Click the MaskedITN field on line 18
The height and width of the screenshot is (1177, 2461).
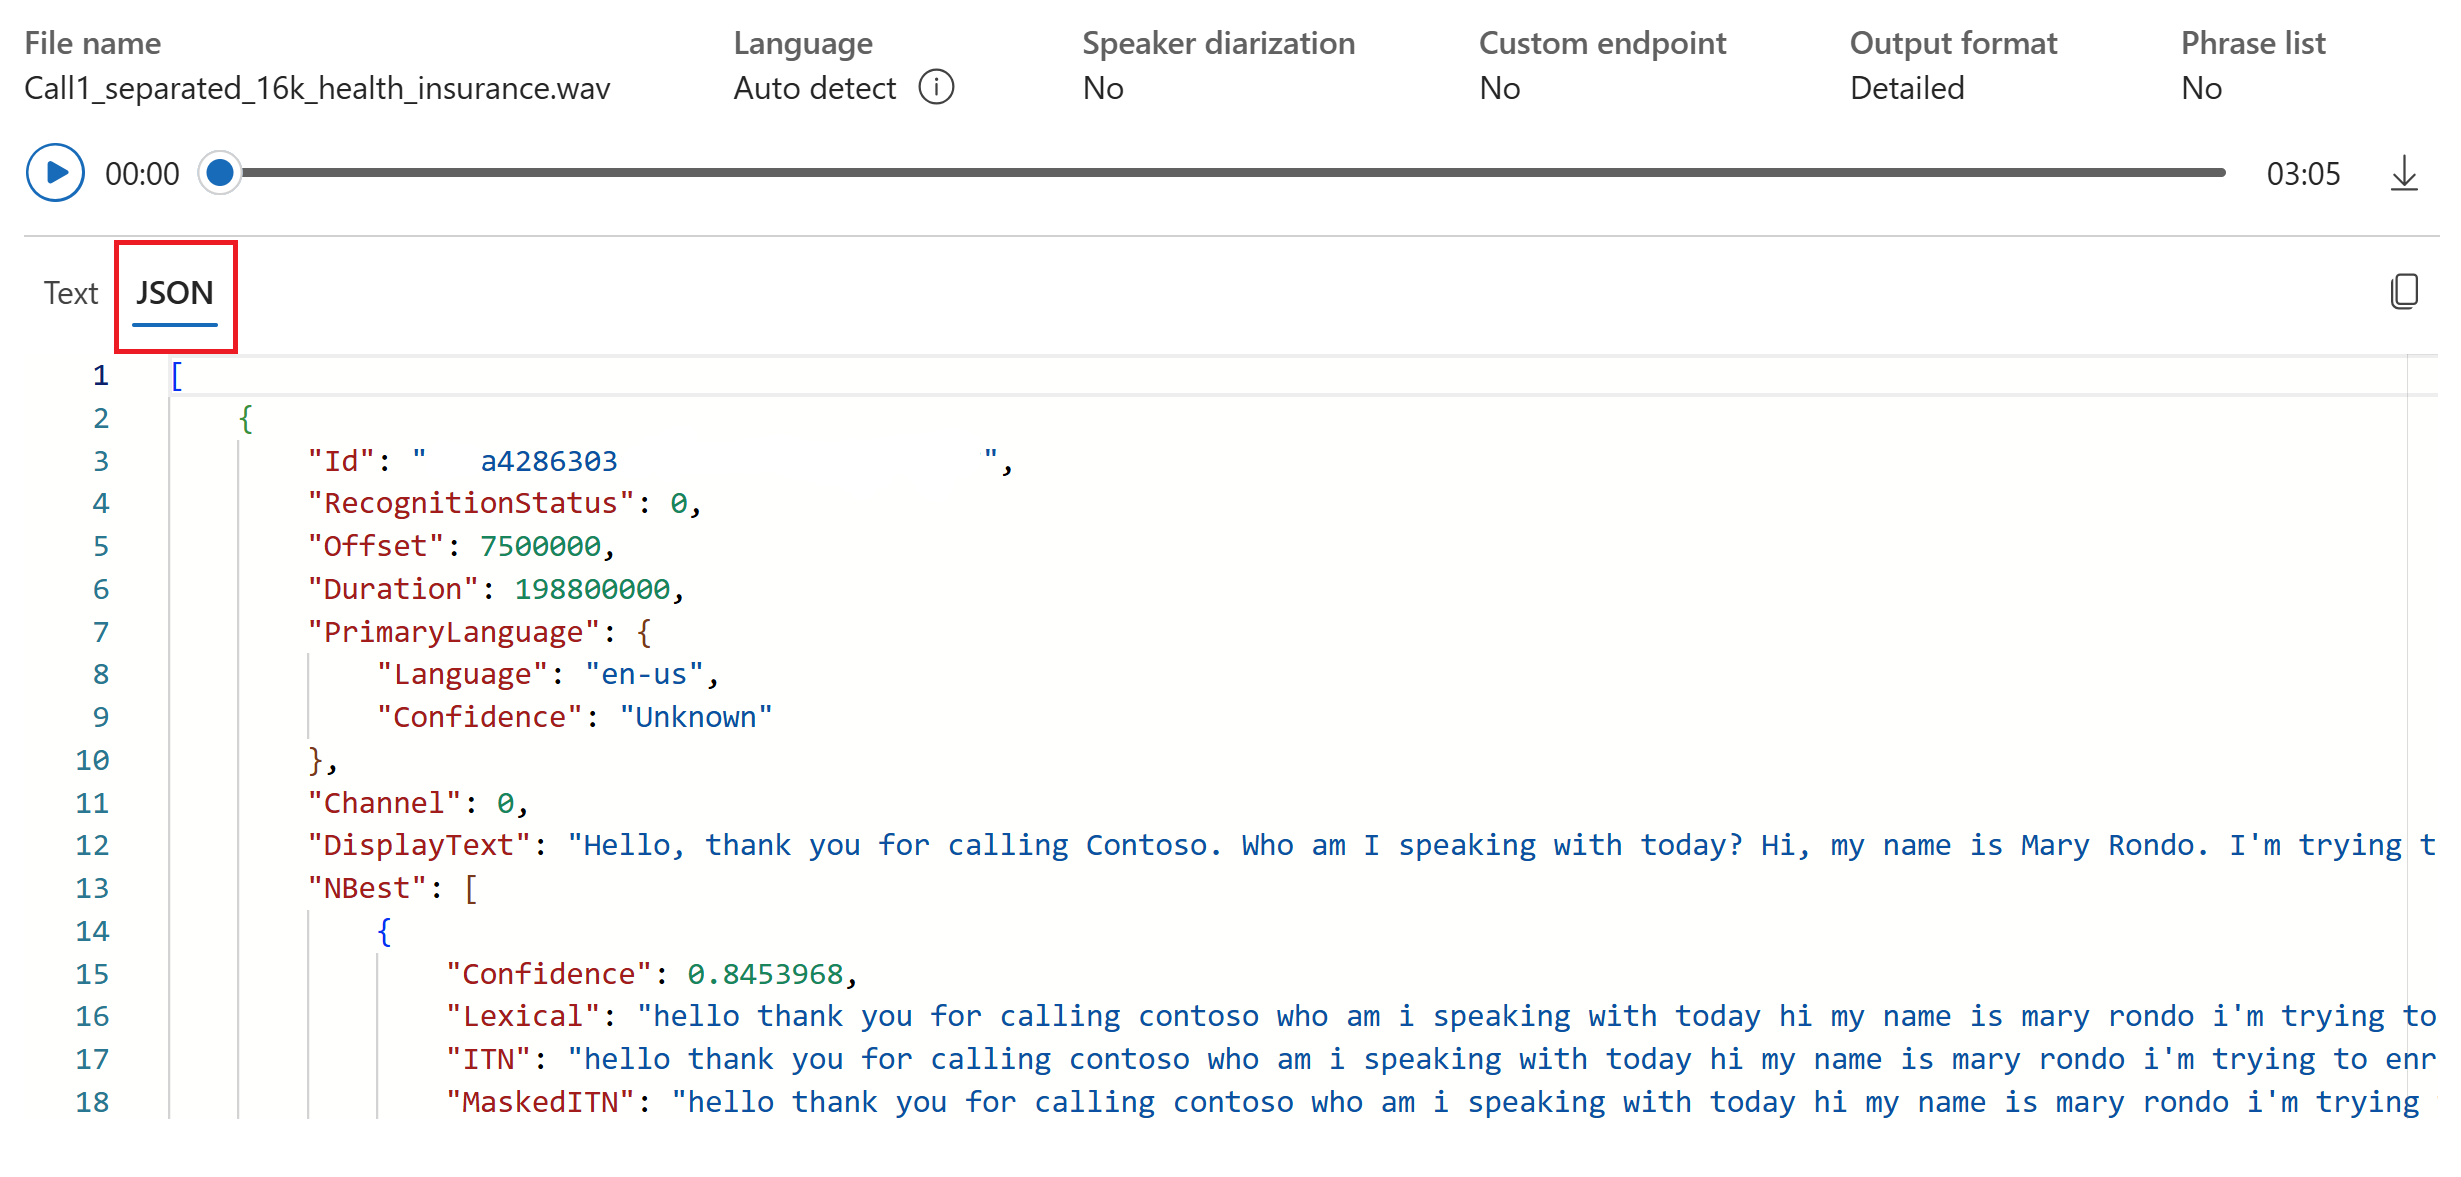[541, 1101]
